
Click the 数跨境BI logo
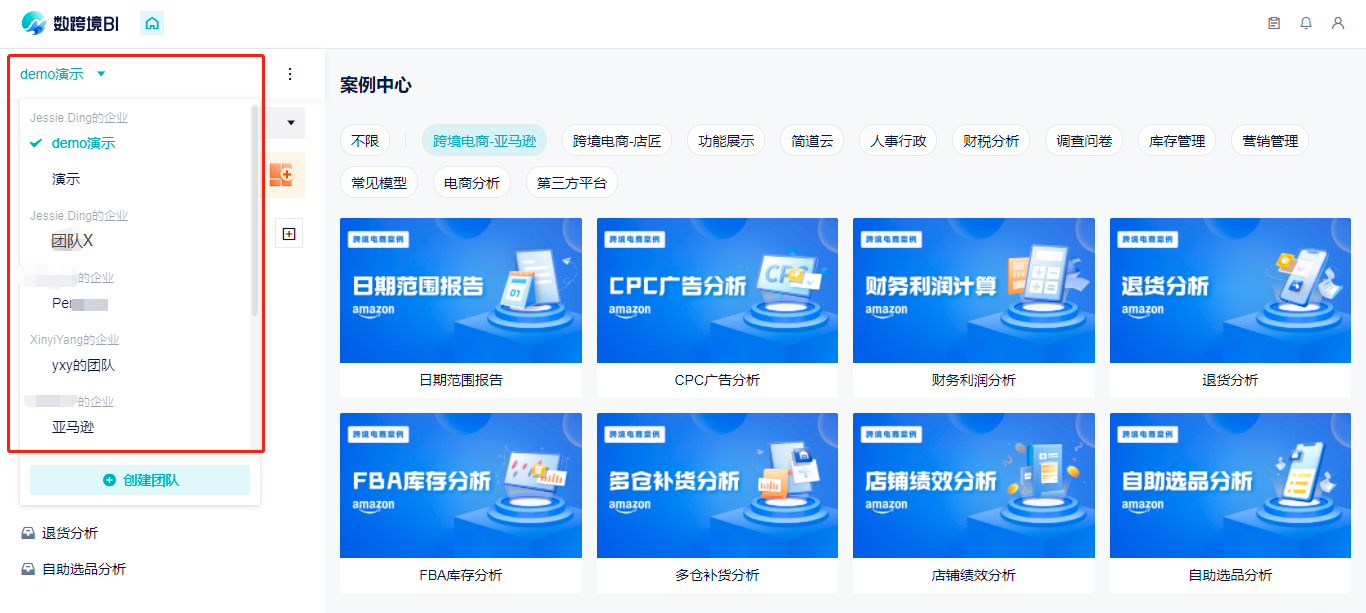tap(70, 23)
